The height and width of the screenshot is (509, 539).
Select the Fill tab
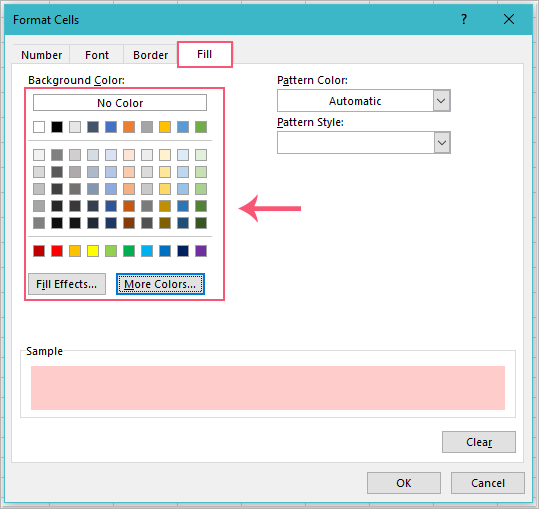pyautogui.click(x=205, y=54)
